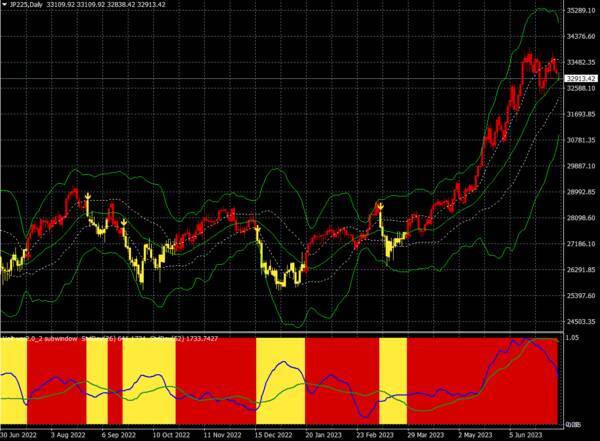Image resolution: width=600 pixels, height=441 pixels.
Task: Click the yellow indicator zone above 23 Feb 2023
Action: pyautogui.click(x=393, y=380)
